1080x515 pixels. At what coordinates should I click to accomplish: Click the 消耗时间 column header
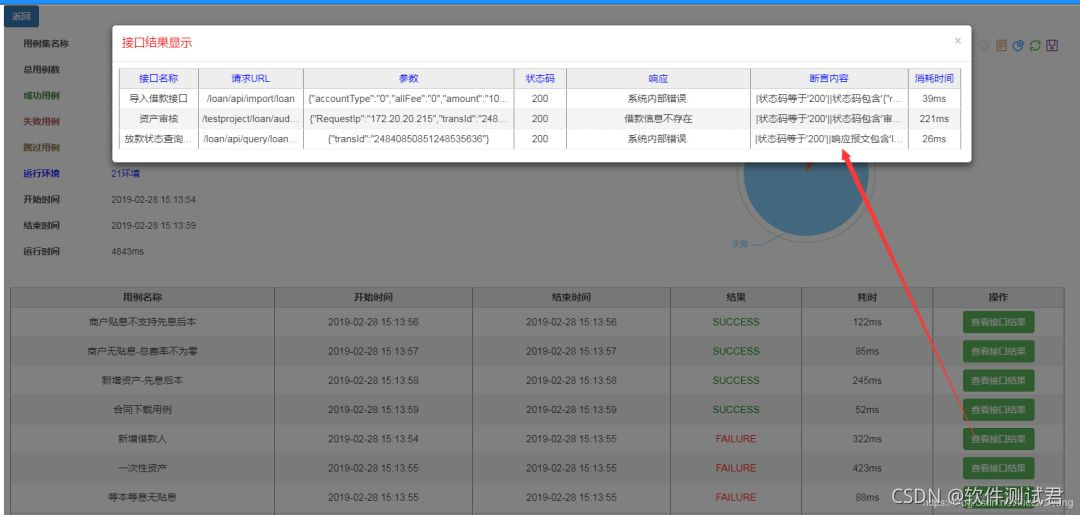click(x=934, y=78)
